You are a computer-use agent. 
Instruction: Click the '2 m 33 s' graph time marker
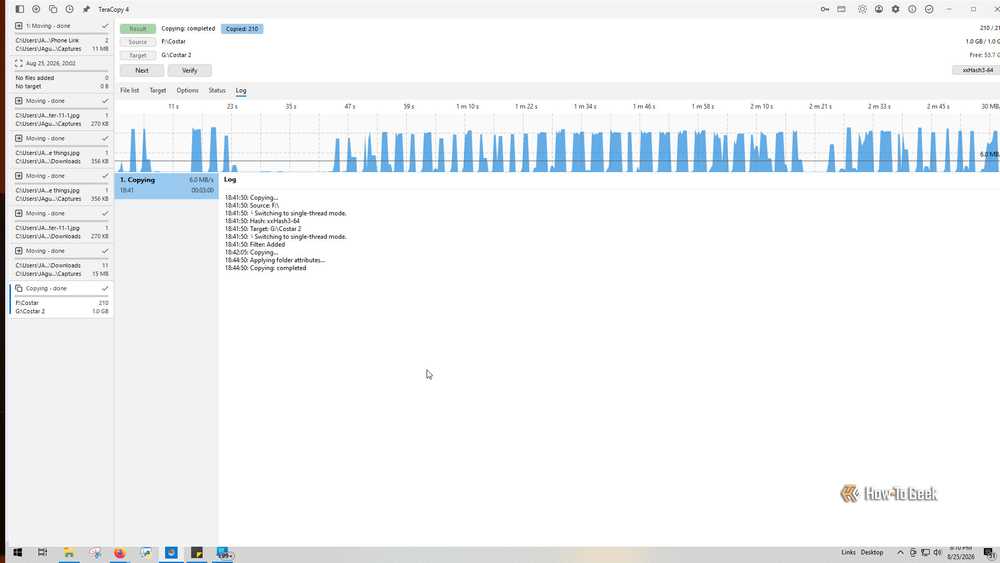pyautogui.click(x=879, y=106)
